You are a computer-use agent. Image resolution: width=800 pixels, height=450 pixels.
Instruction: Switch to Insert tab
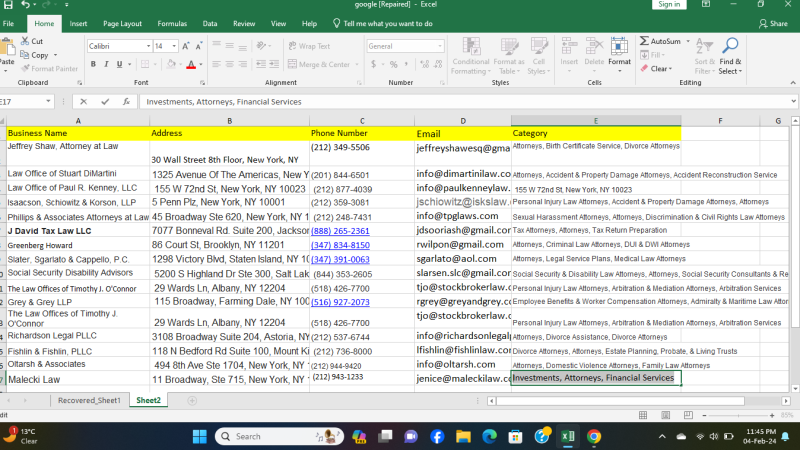[x=78, y=23]
